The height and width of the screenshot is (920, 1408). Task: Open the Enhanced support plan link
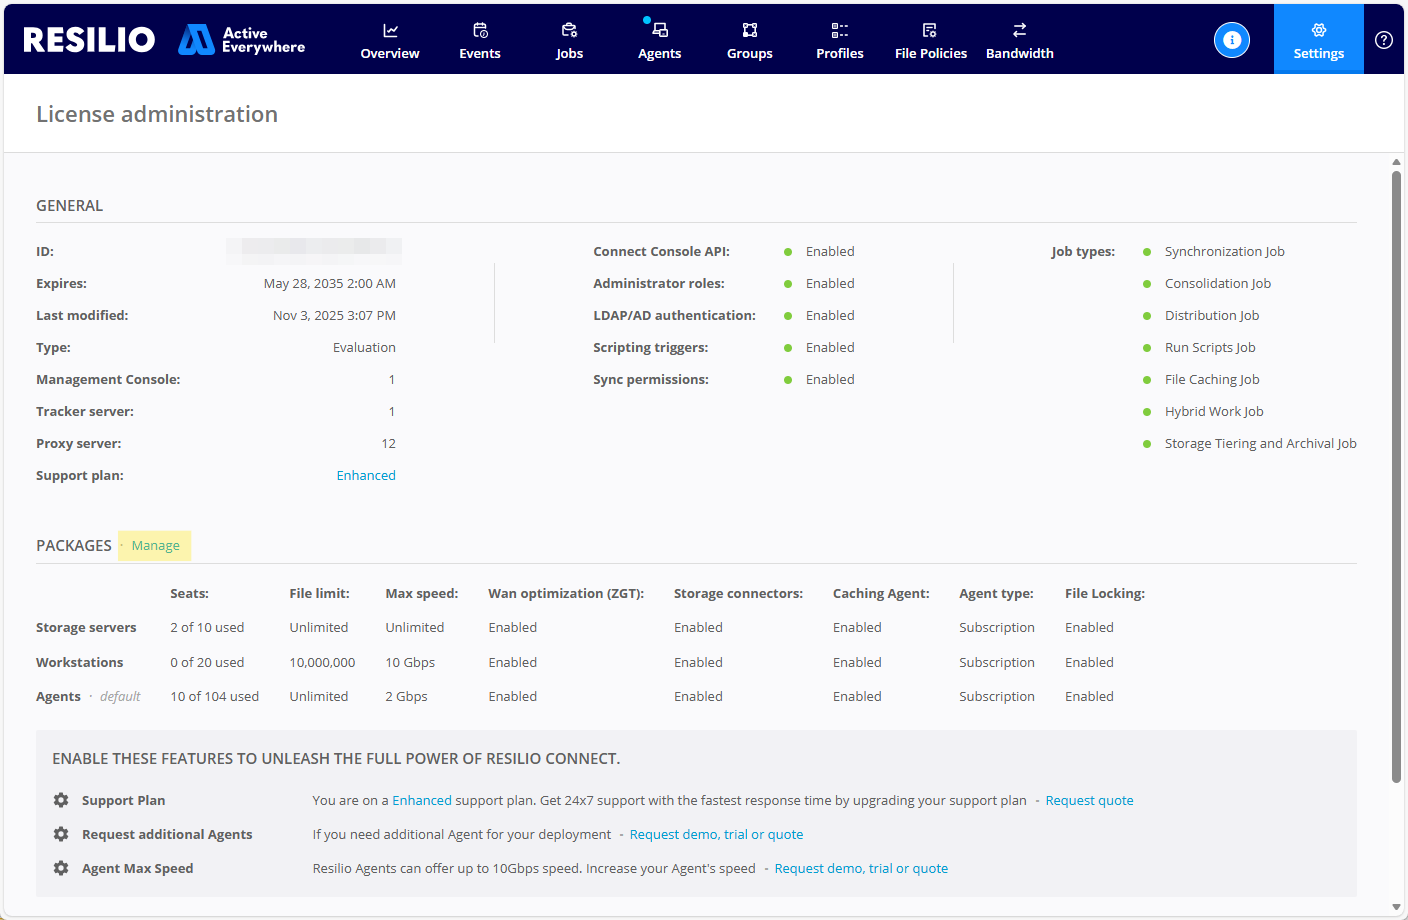pyautogui.click(x=366, y=476)
